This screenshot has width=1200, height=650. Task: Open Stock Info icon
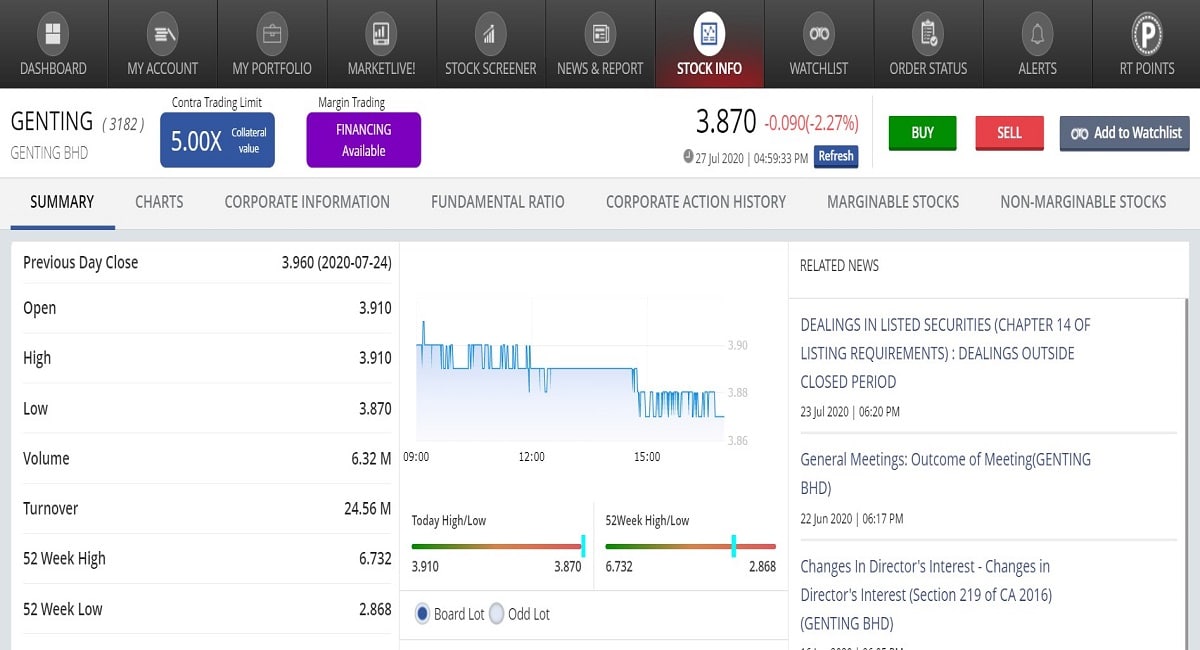click(x=709, y=34)
